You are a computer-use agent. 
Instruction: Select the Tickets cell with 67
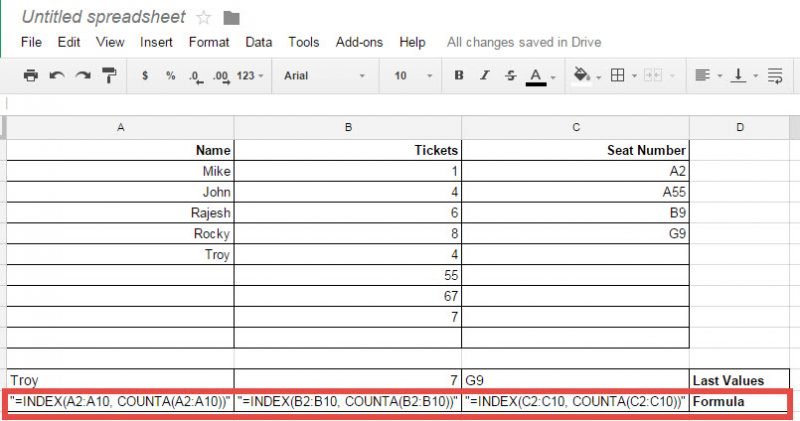(348, 296)
